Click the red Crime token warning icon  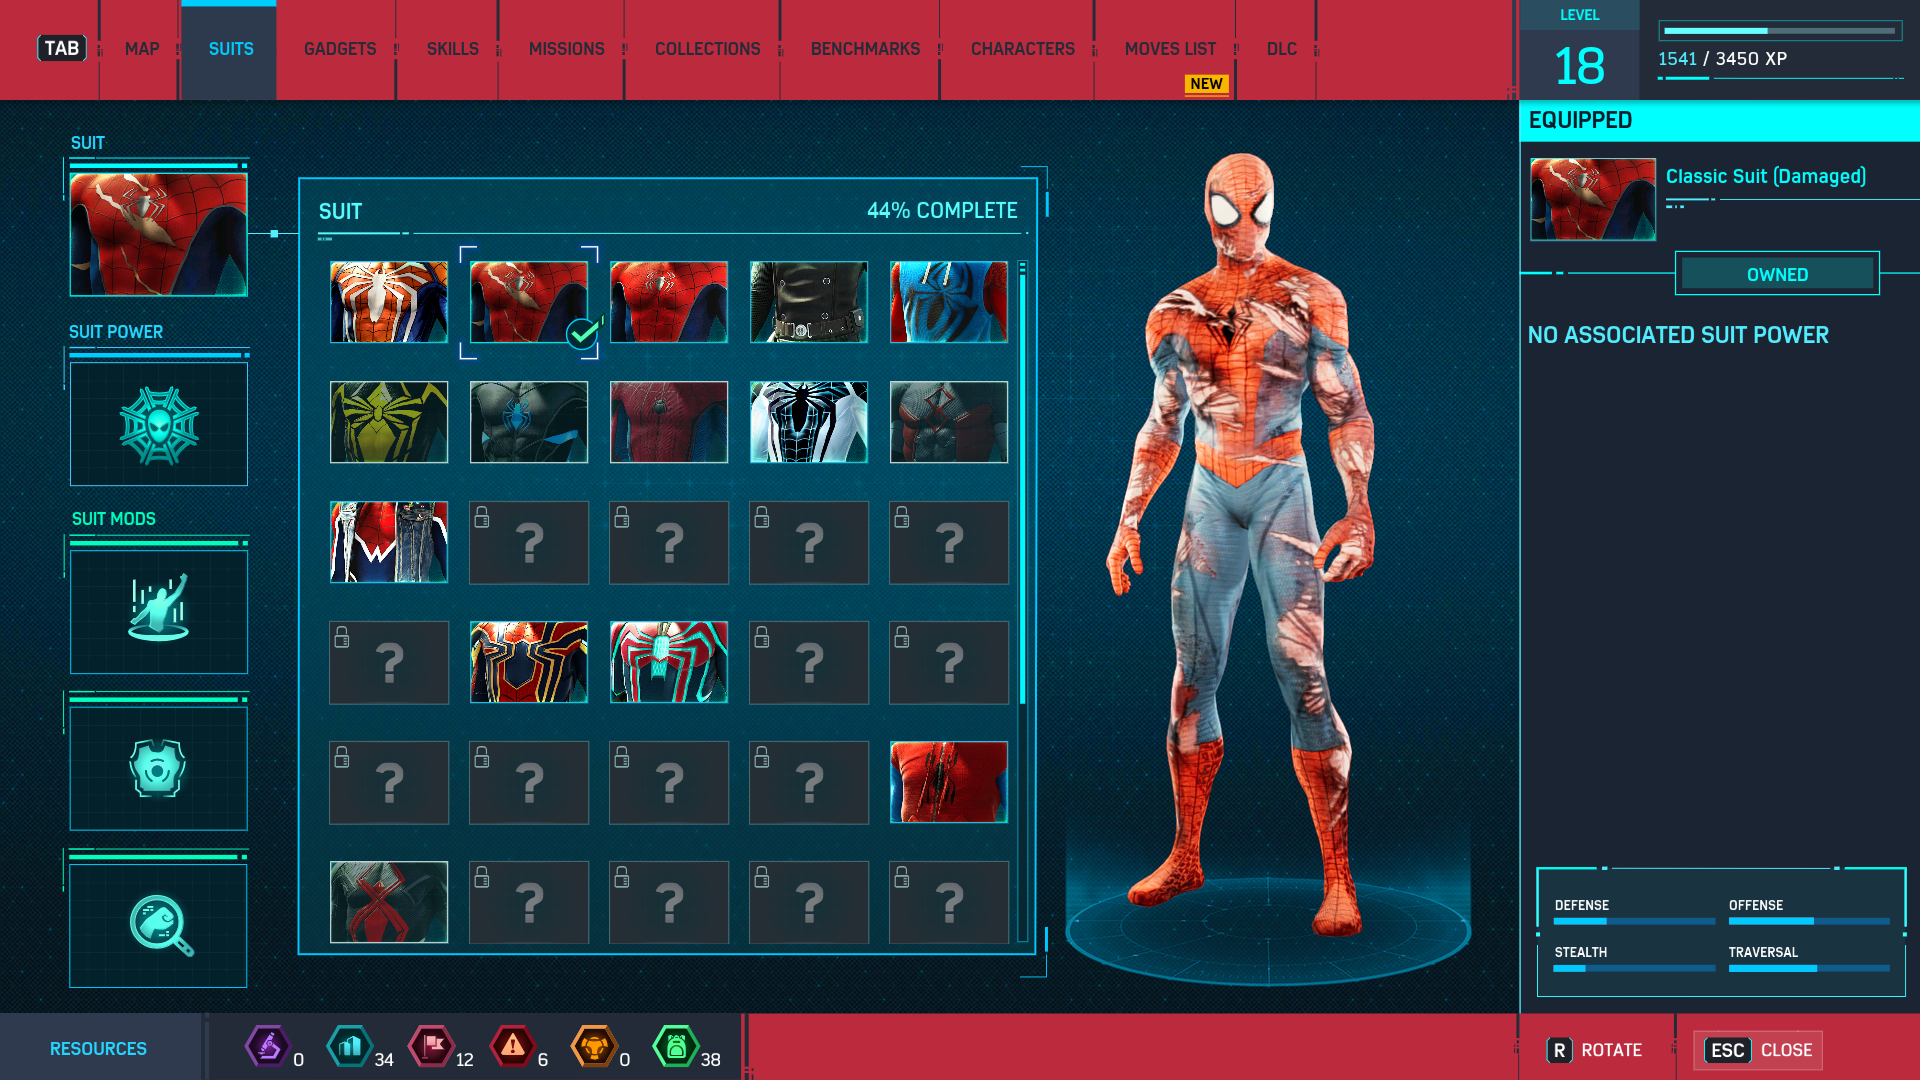(x=513, y=1047)
